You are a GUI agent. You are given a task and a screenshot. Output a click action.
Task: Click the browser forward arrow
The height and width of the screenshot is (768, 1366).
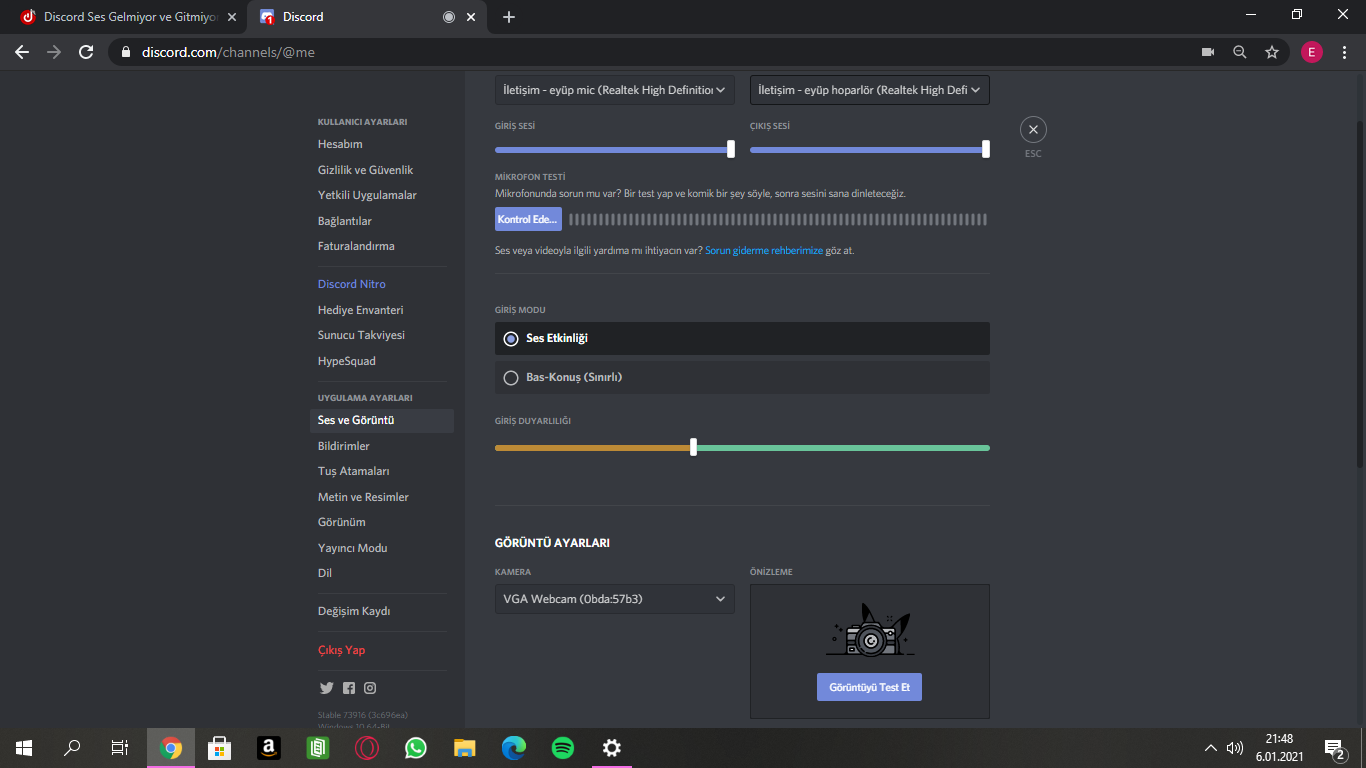(x=54, y=52)
